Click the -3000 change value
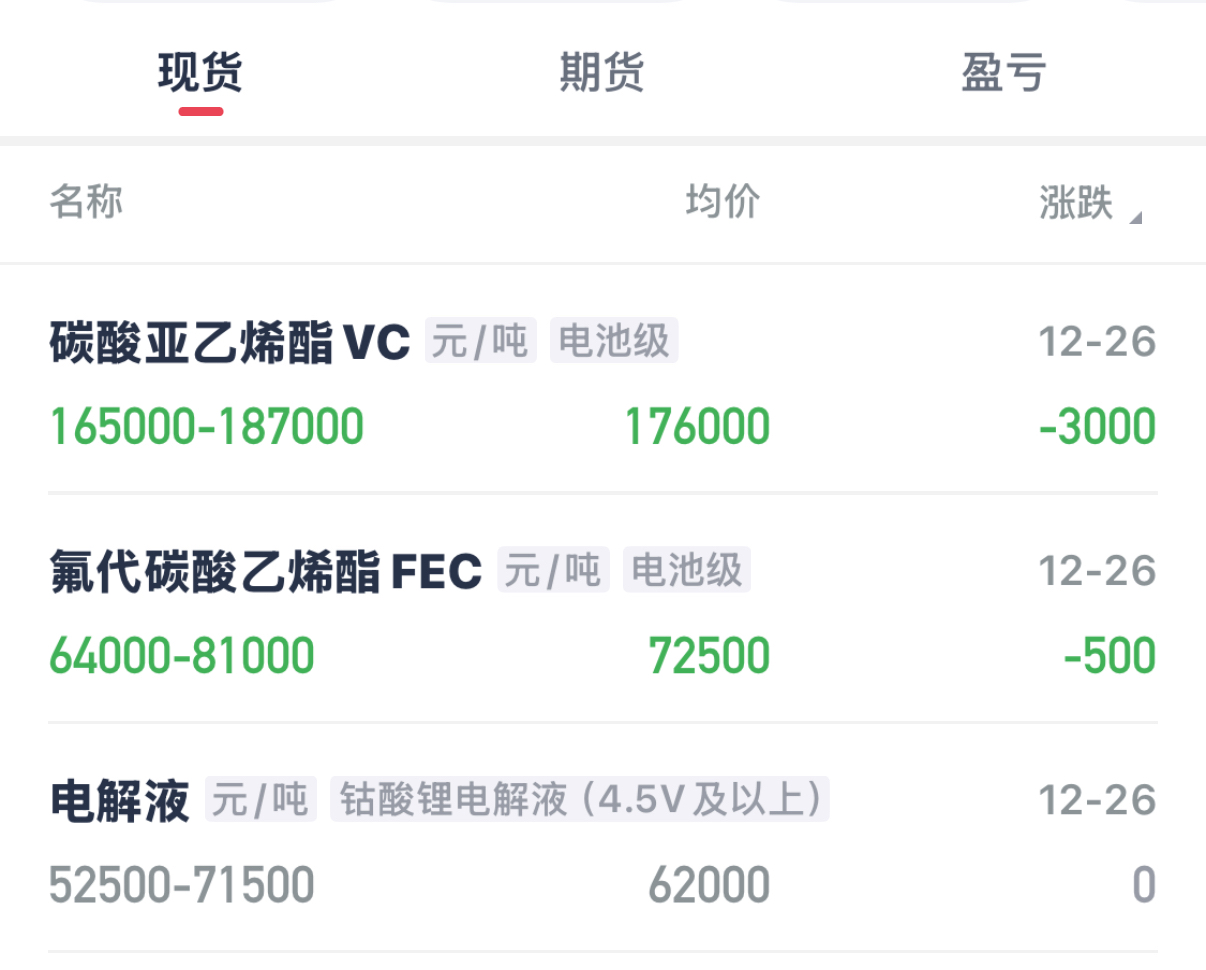Screen dimensions: 1206x970 (1097, 427)
